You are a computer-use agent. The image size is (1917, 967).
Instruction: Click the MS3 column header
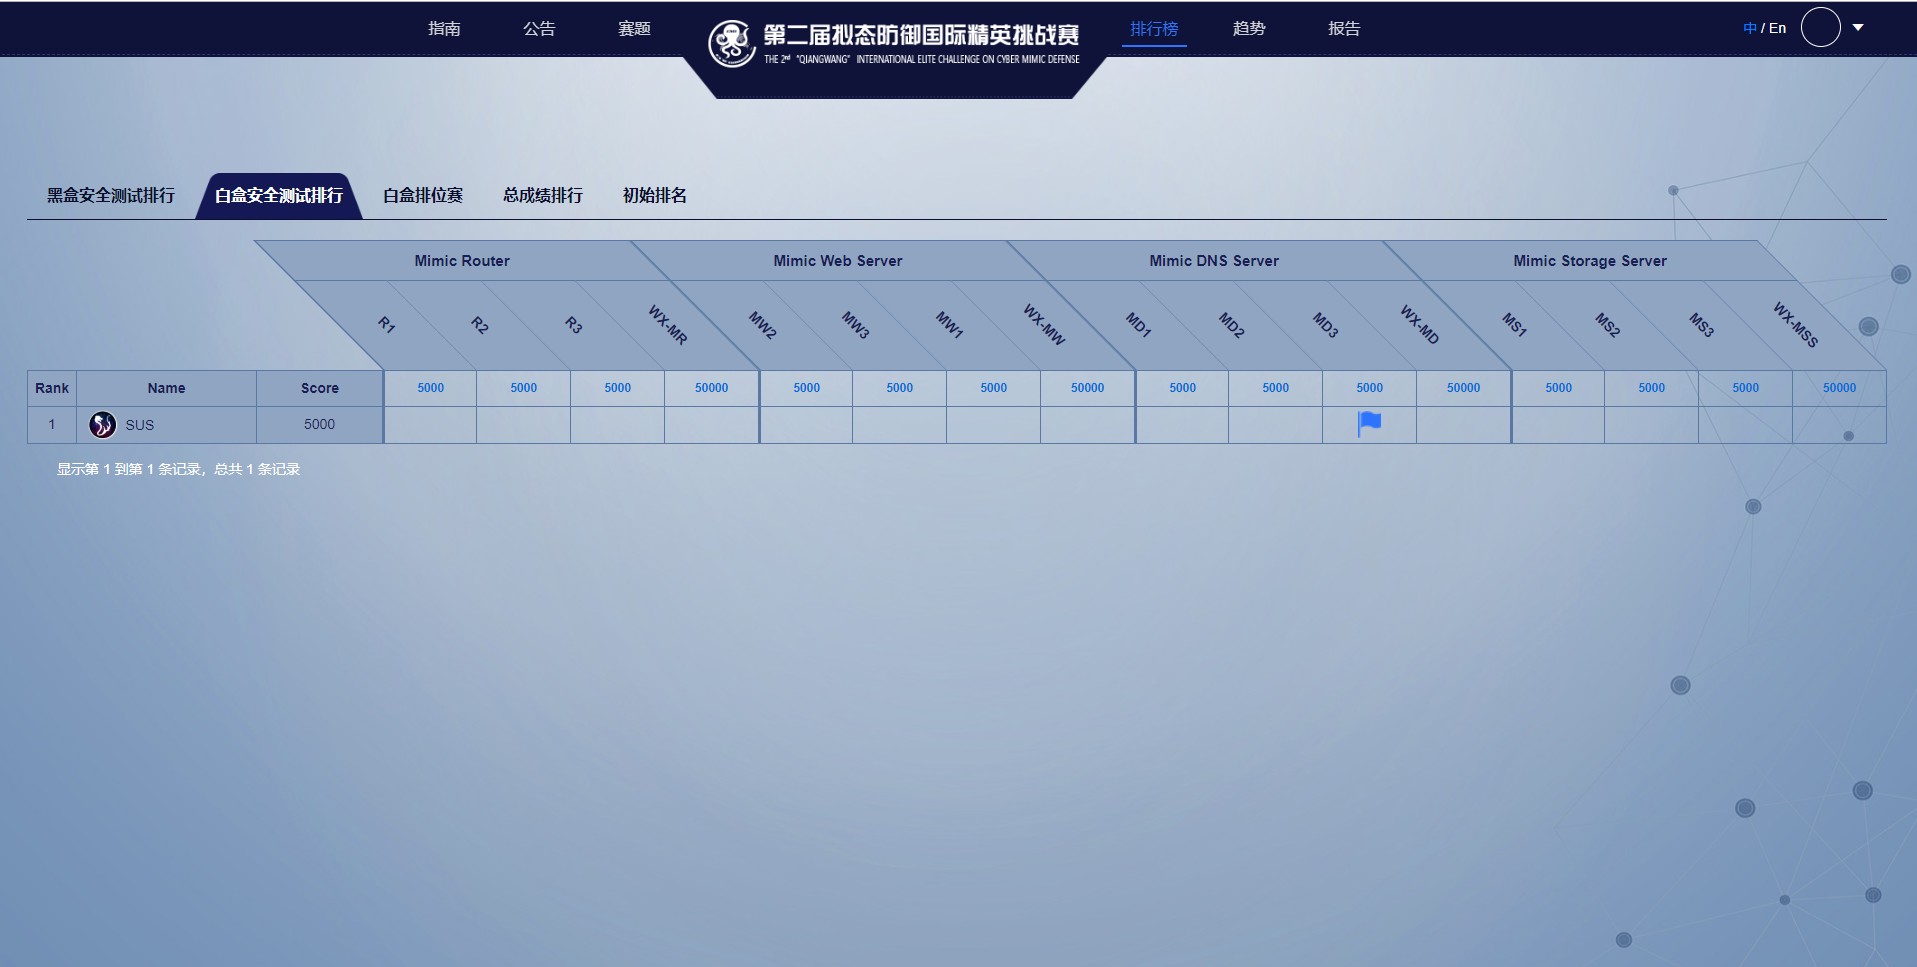click(1701, 325)
